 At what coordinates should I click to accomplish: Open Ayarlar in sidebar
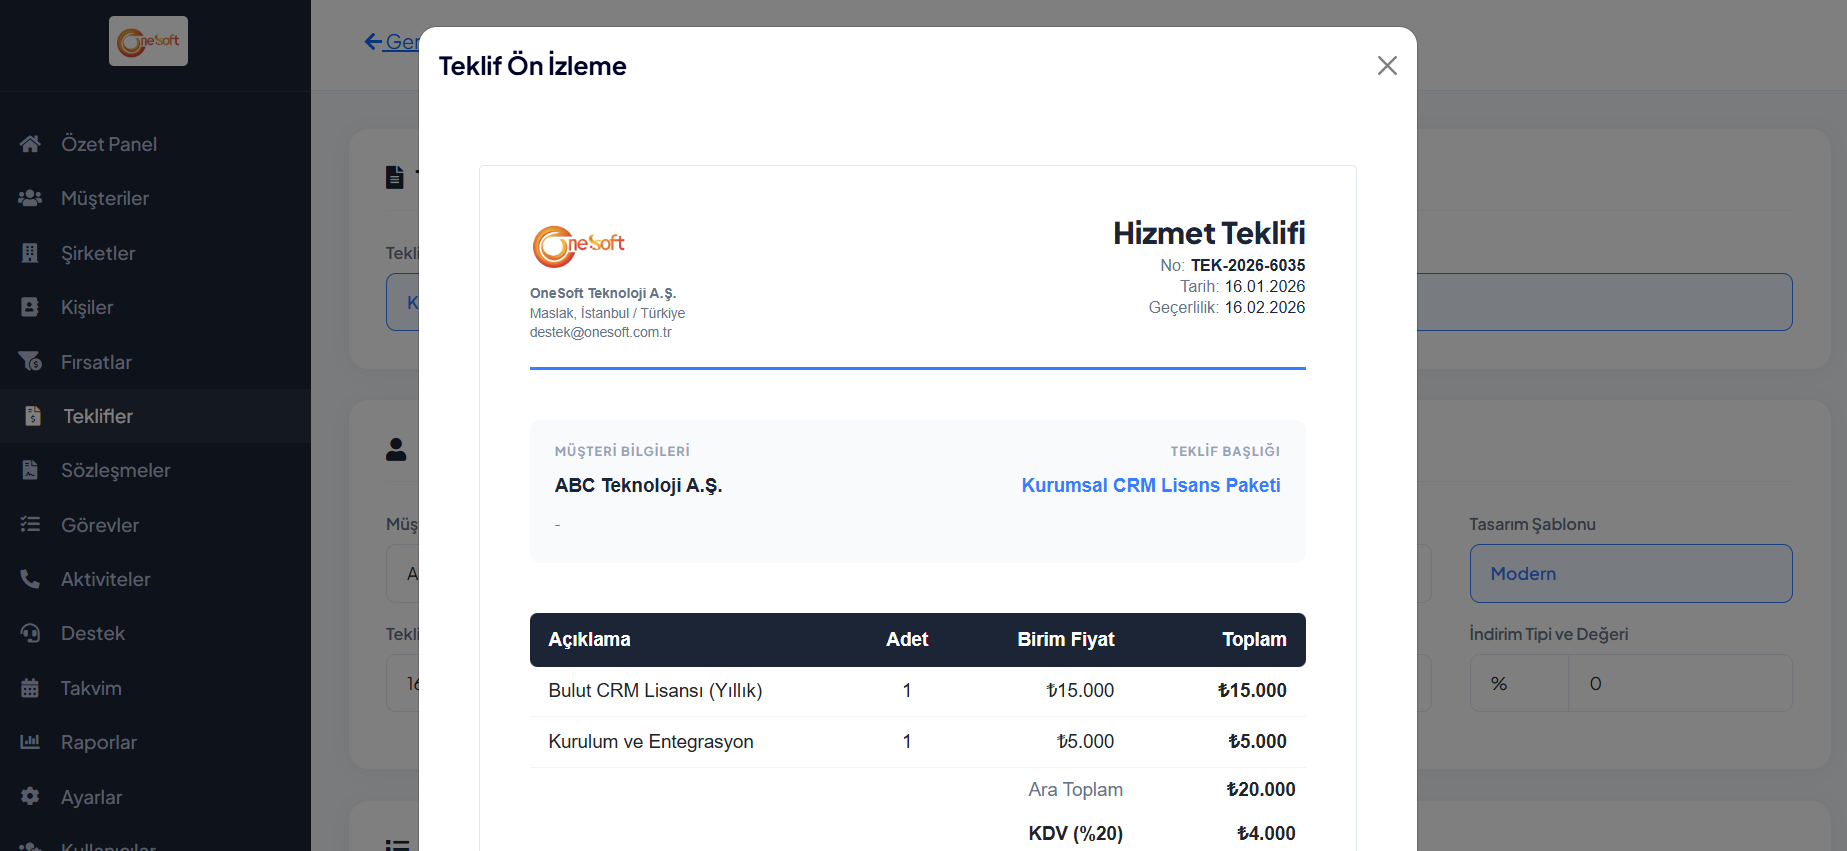155,797
